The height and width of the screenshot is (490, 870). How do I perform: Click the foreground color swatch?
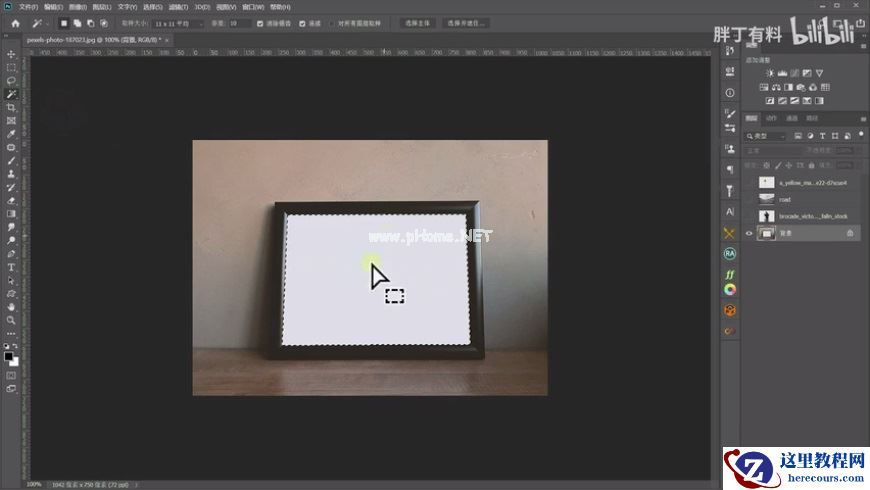pos(8,357)
